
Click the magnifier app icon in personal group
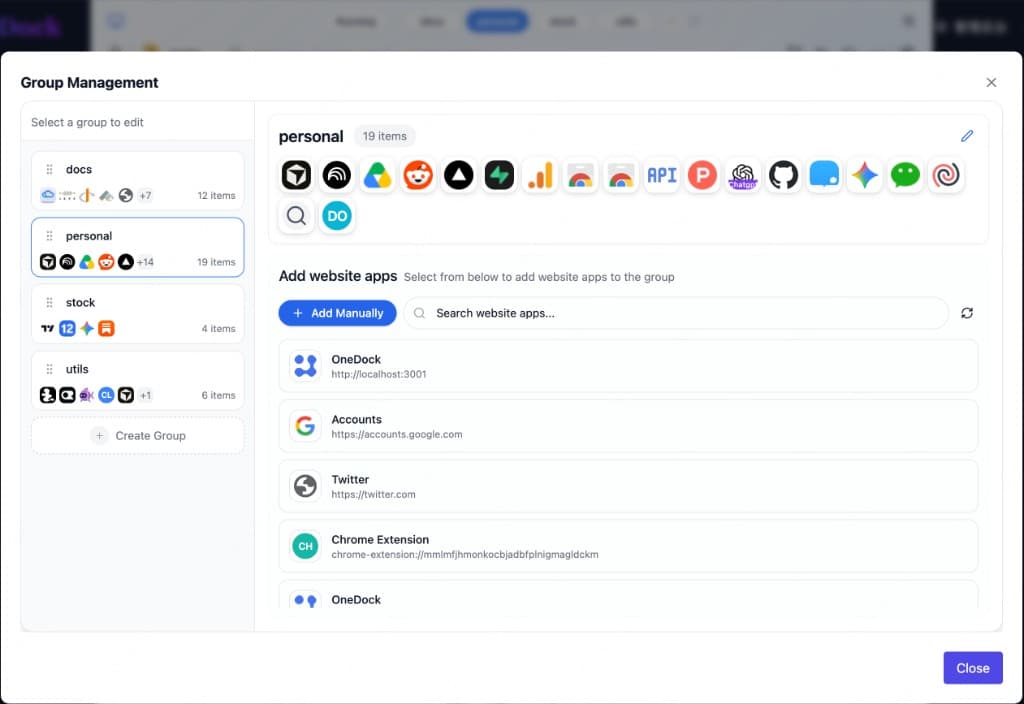pos(296,216)
